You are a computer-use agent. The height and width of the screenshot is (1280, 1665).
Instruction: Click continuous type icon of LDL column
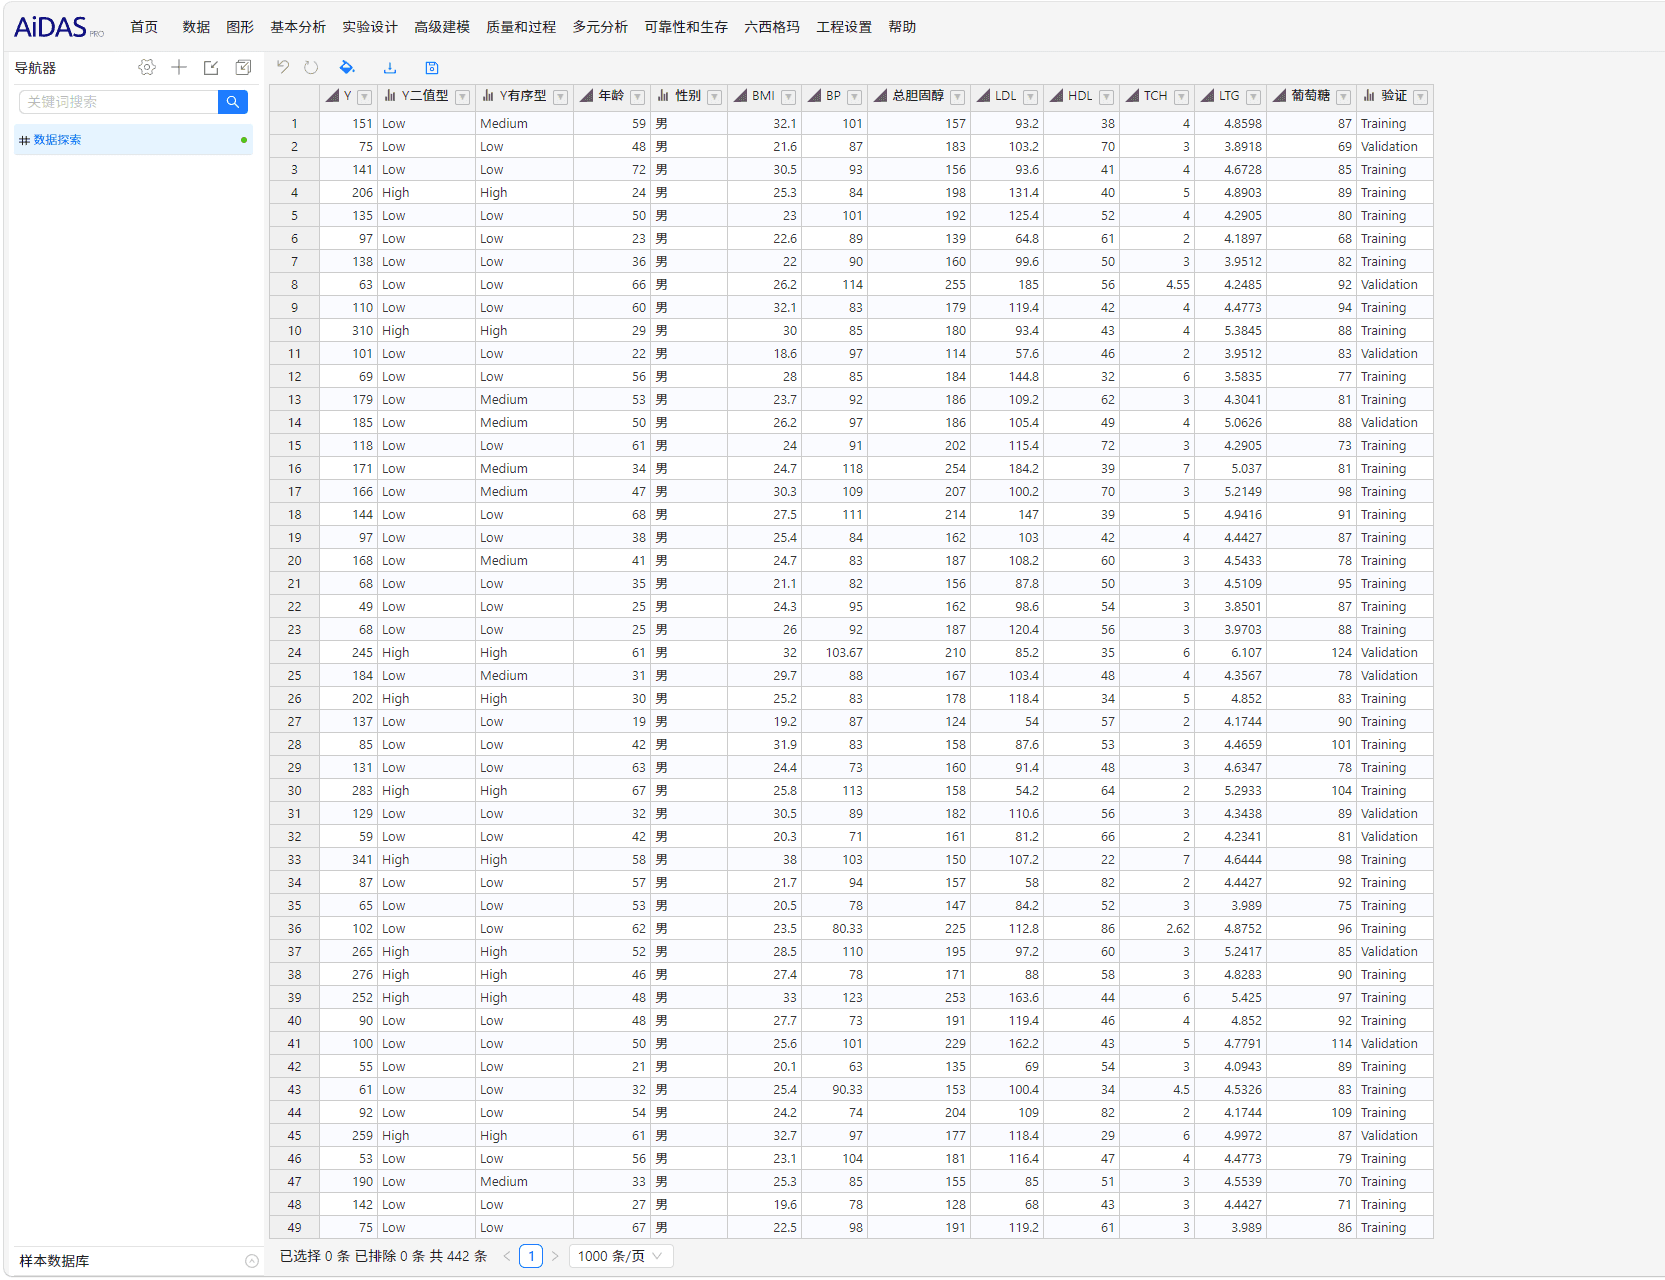click(983, 96)
